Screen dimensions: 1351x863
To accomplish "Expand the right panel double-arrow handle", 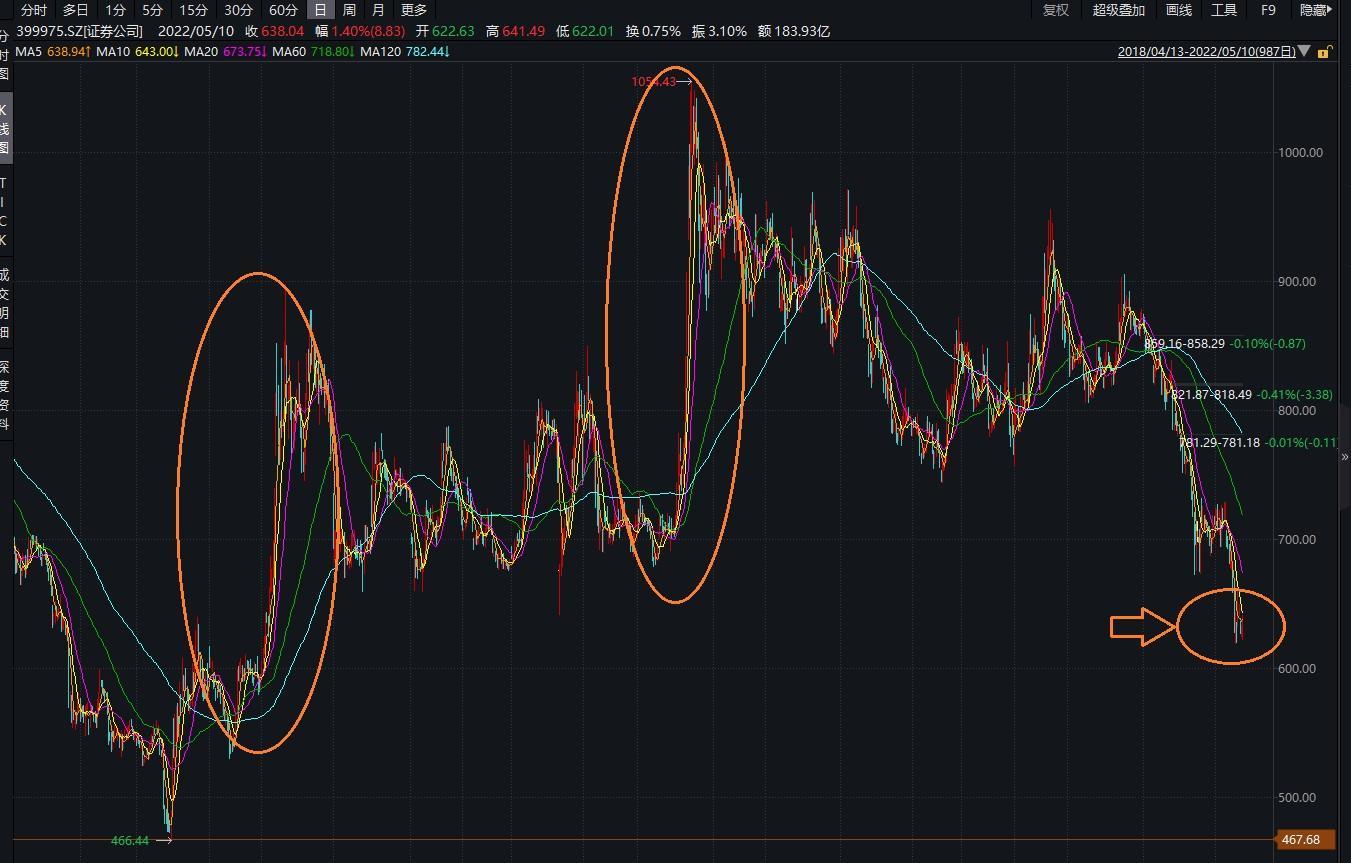I will click(1344, 456).
